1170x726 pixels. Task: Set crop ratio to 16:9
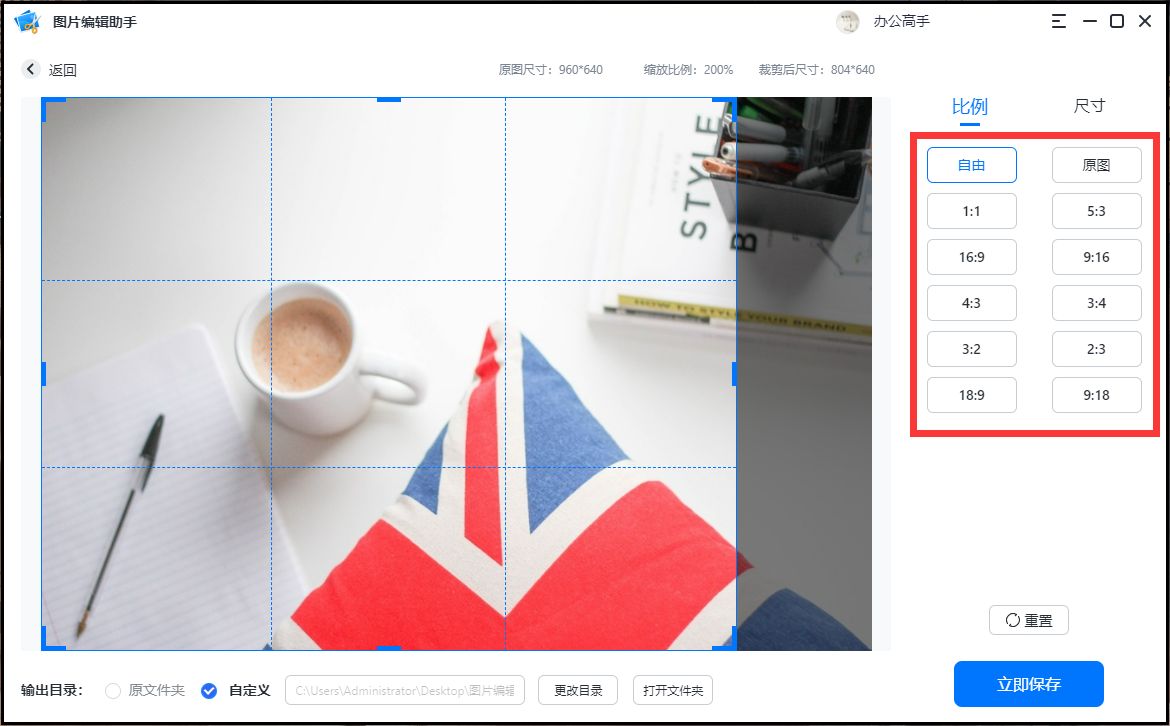point(971,257)
